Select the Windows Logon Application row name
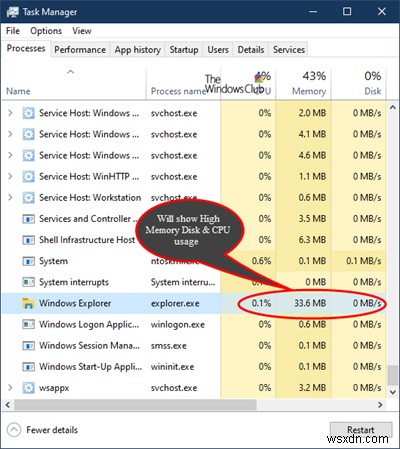The image size is (400, 449). pyautogui.click(x=89, y=325)
